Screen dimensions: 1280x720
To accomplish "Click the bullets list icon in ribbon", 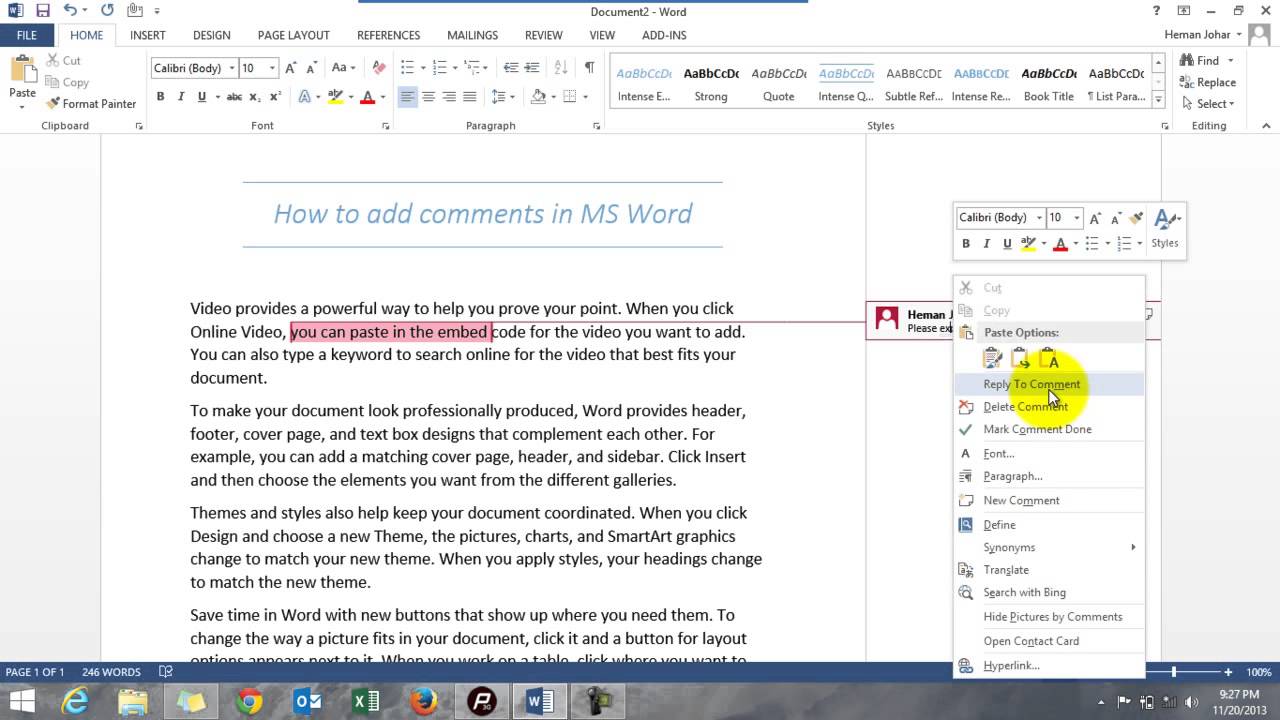I will pyautogui.click(x=407, y=68).
